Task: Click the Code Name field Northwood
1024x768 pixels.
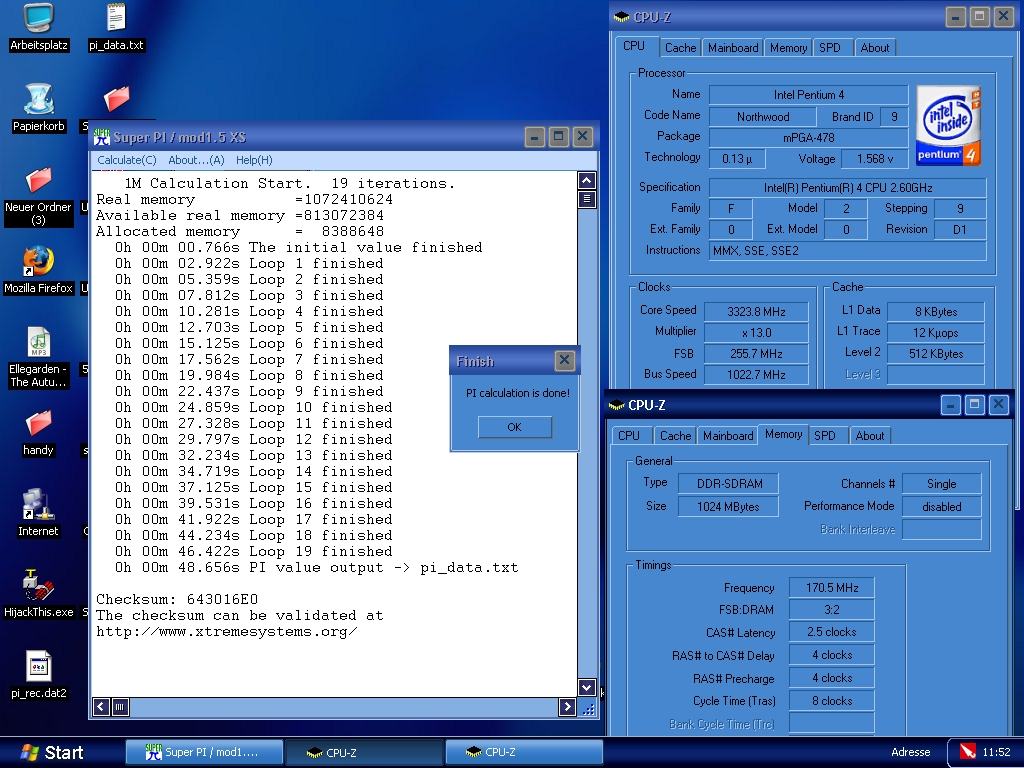Action: pos(763,117)
